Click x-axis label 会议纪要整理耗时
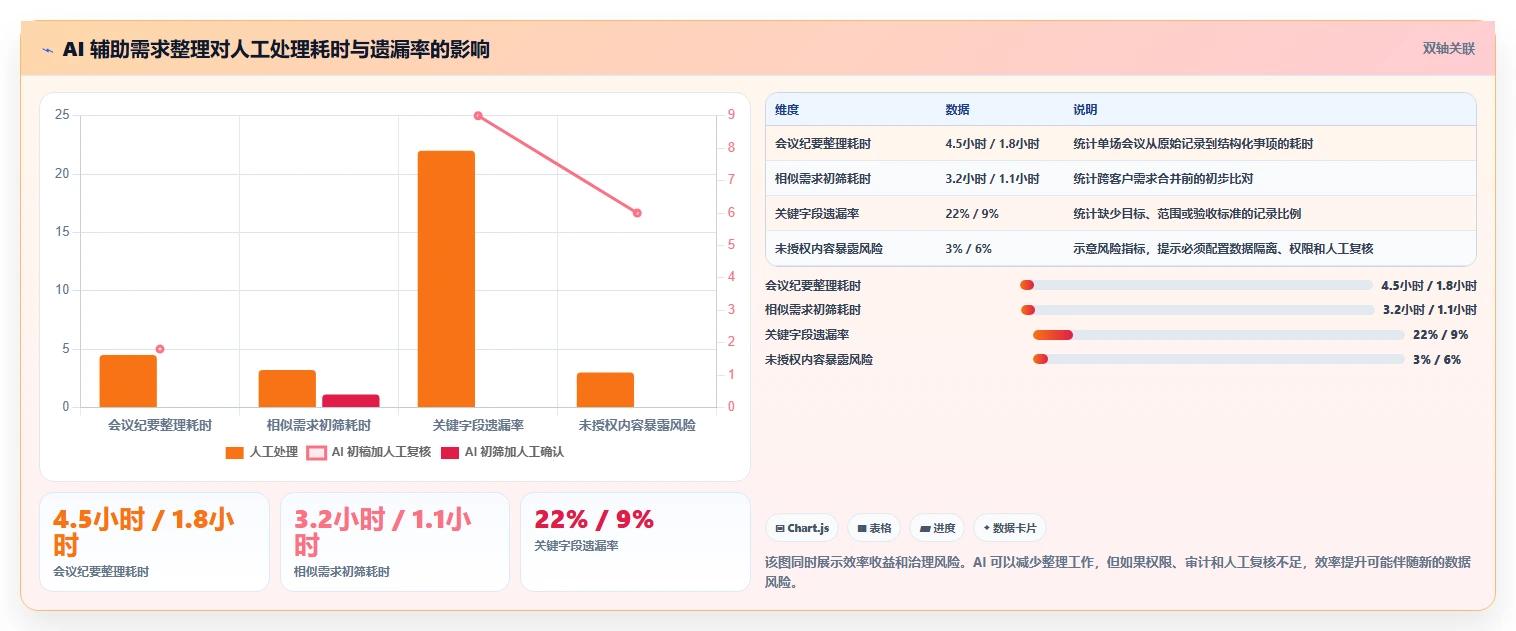 tap(160, 425)
